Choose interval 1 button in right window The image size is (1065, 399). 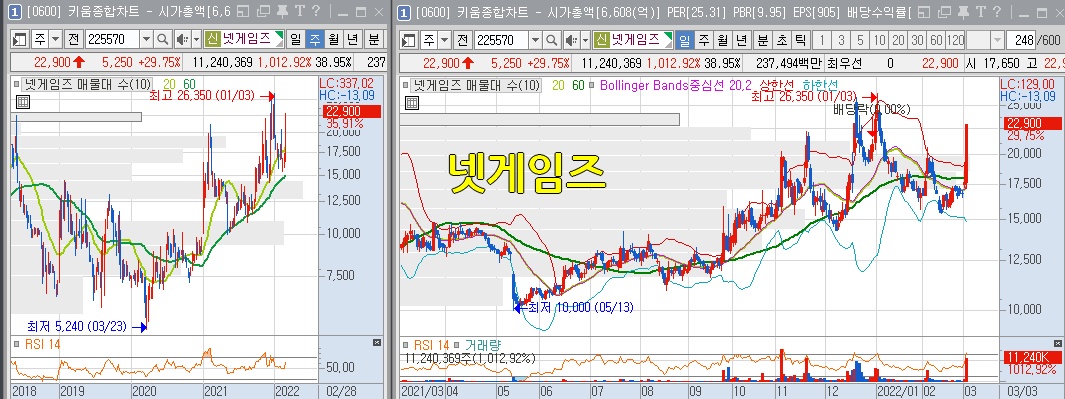point(822,39)
